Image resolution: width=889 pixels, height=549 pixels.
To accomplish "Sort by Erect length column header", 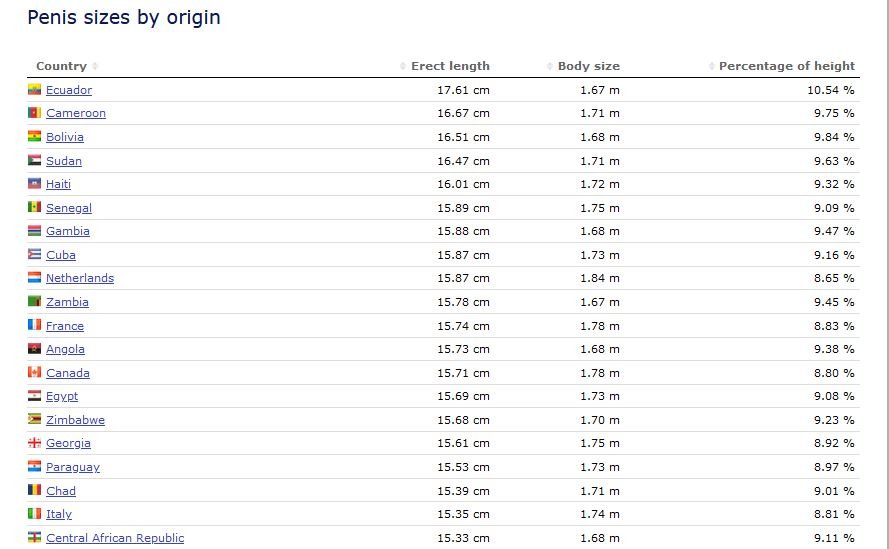I will (x=450, y=66).
